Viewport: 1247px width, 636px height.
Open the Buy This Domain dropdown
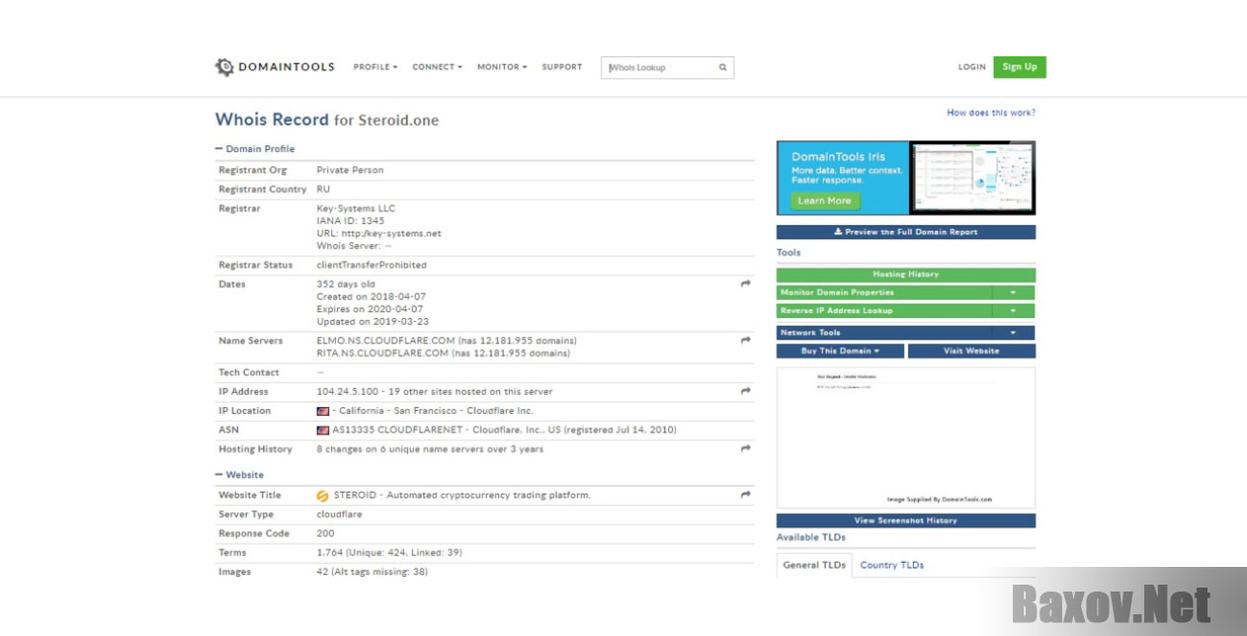[x=840, y=351]
